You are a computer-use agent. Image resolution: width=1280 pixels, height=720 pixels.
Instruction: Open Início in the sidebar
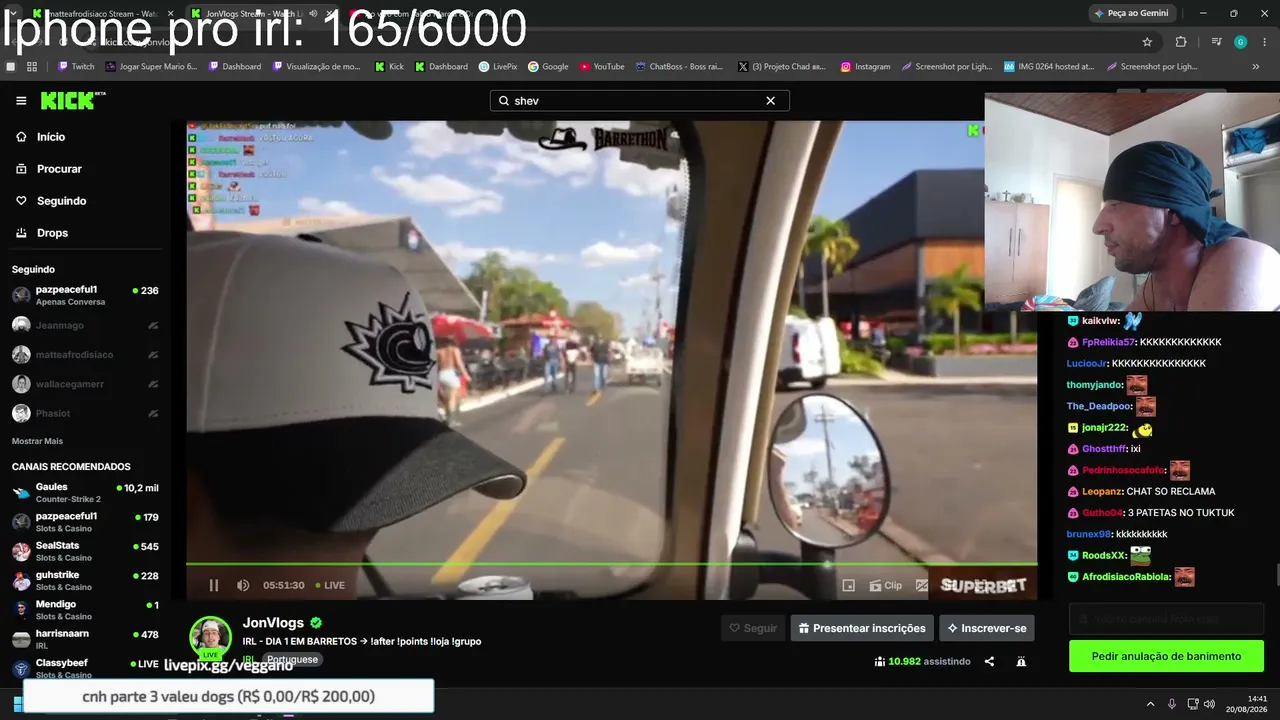tap(41, 137)
